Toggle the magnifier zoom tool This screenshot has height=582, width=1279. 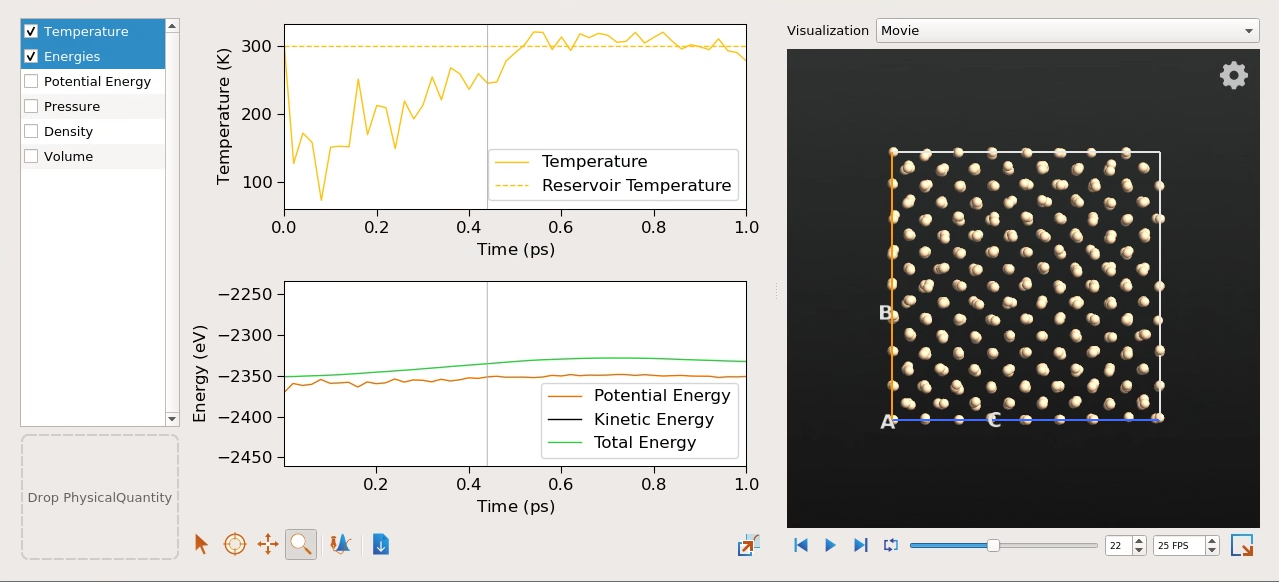click(x=300, y=544)
